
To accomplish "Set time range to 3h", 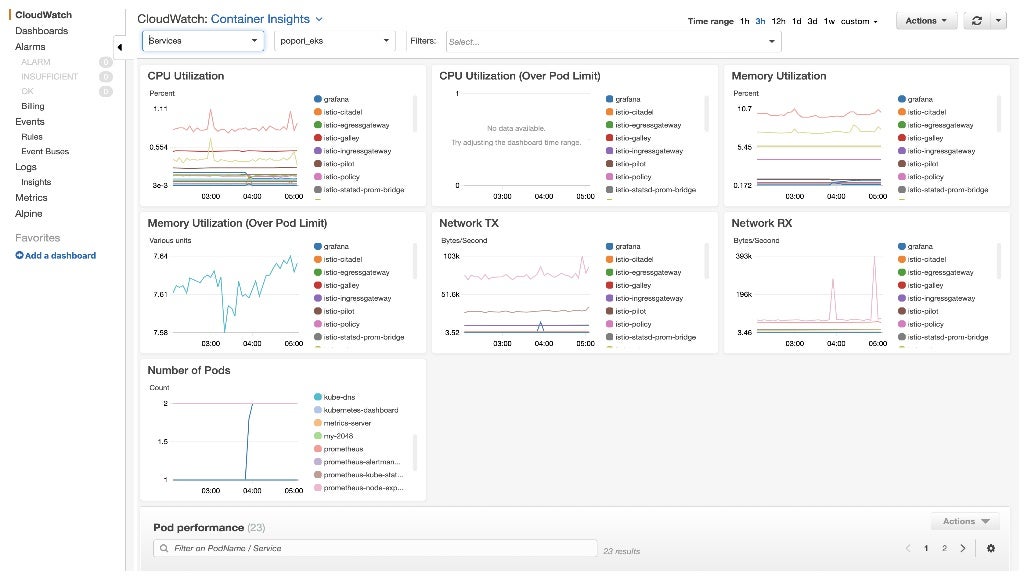I will 760,22.
